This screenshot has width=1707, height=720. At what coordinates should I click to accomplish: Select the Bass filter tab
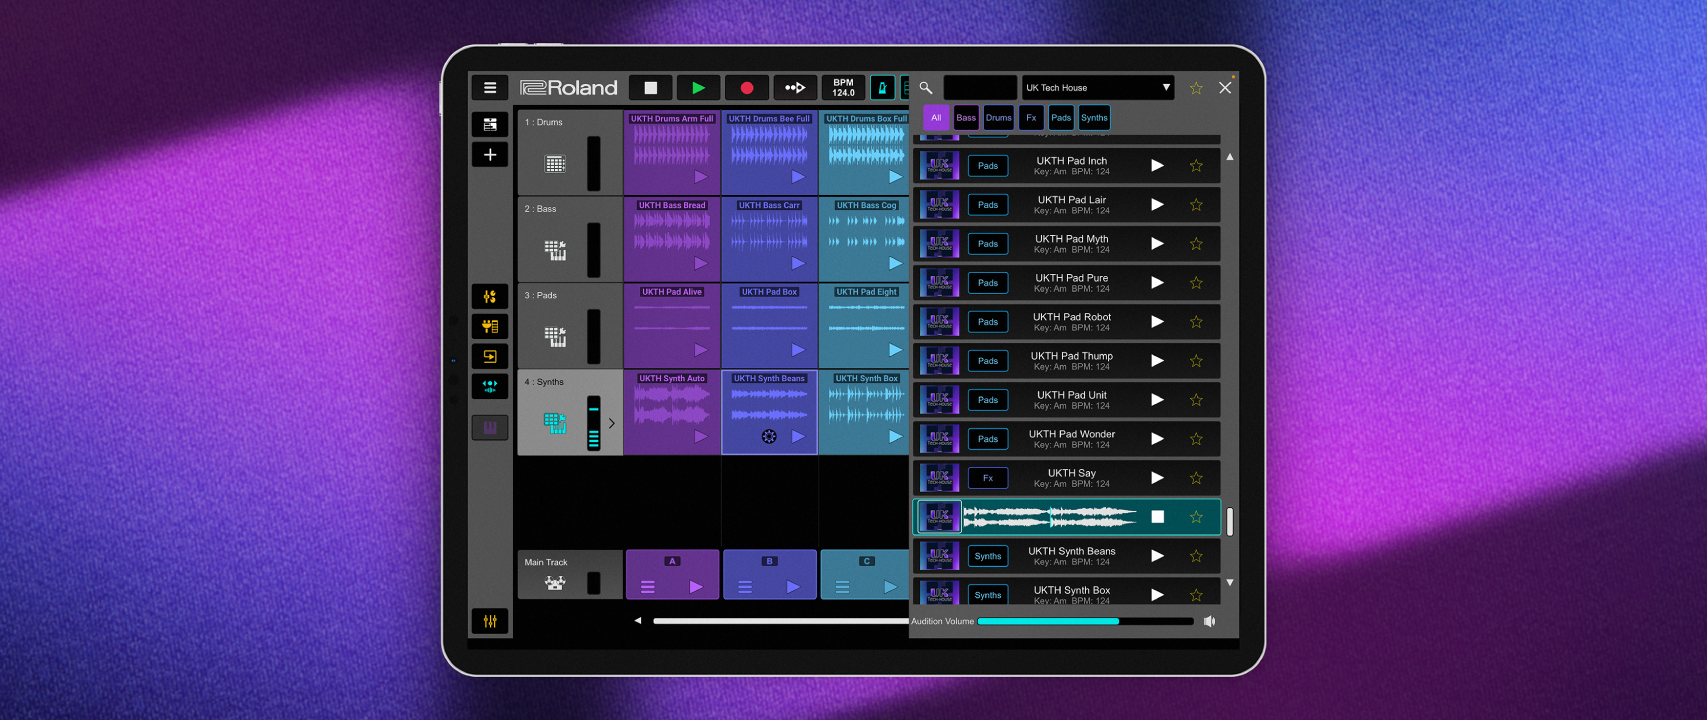966,118
